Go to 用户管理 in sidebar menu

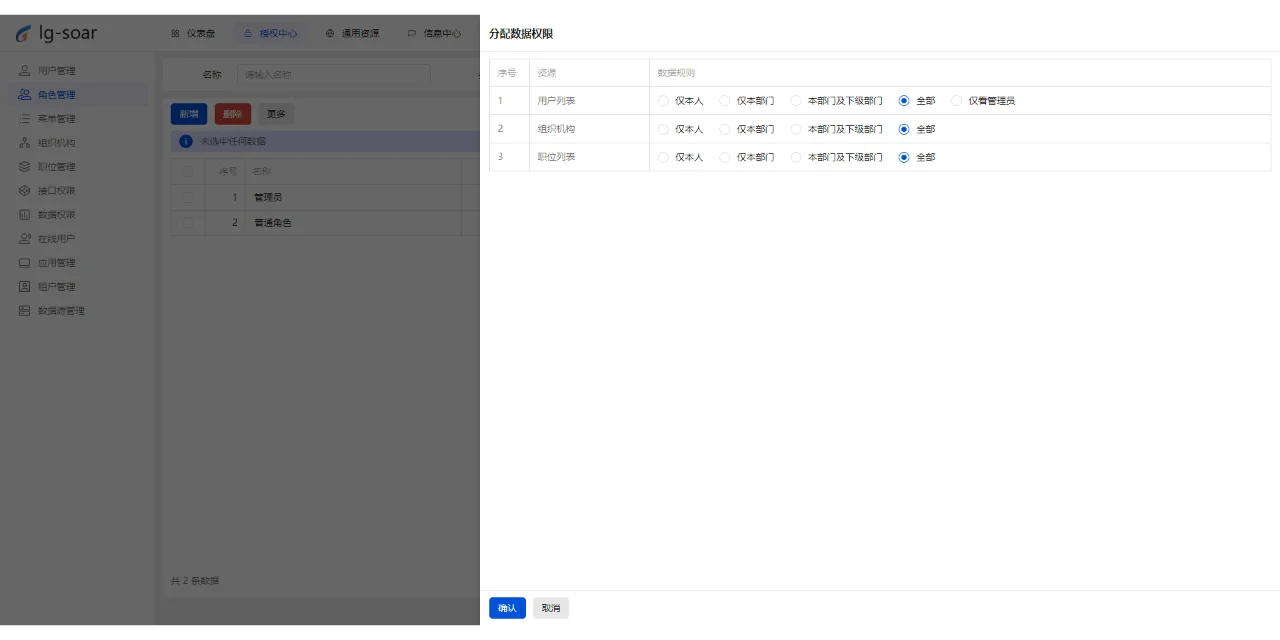(x=78, y=71)
